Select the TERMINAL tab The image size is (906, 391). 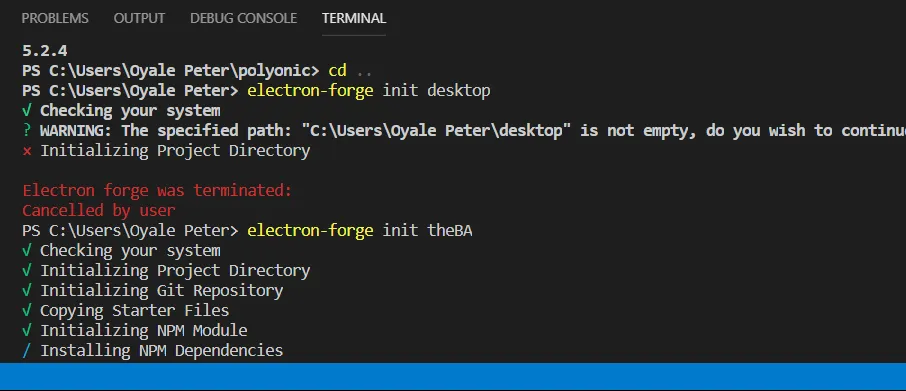(x=354, y=18)
